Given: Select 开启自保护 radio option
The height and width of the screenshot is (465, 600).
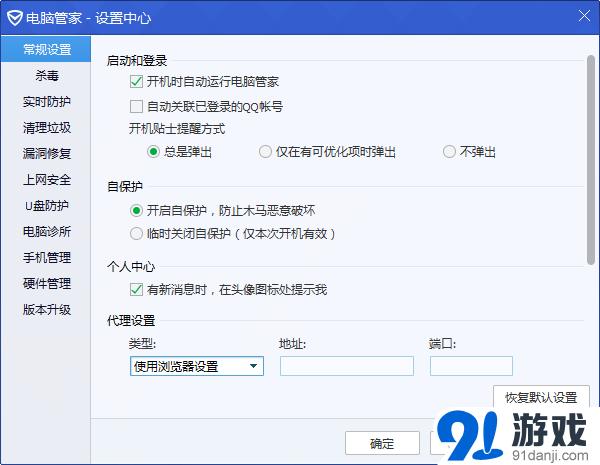Looking at the screenshot, I should coord(136,210).
